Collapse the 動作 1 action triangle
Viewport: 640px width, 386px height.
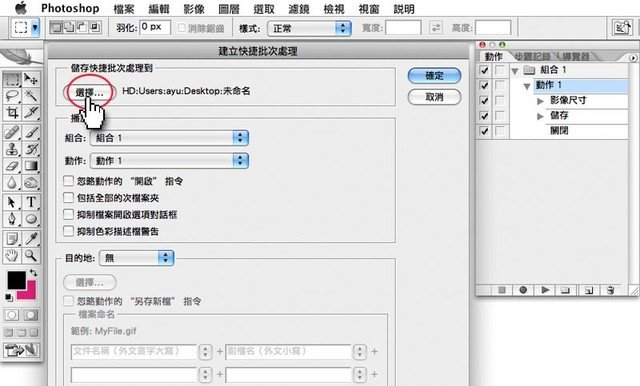click(x=527, y=86)
